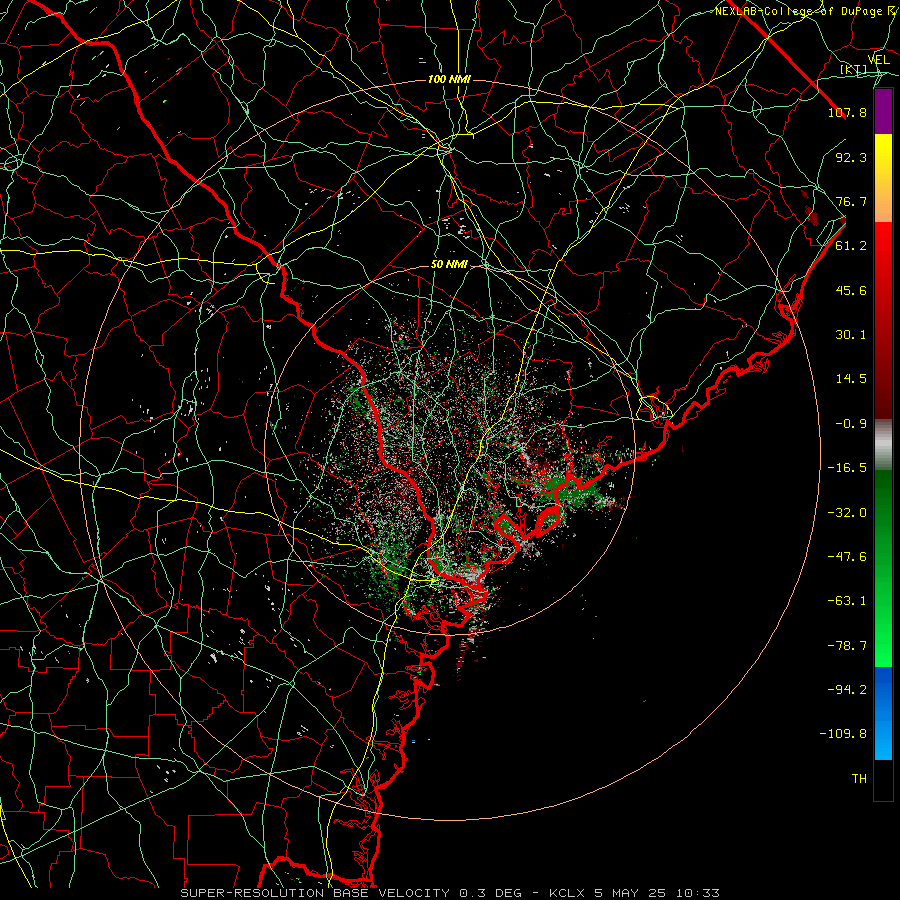Viewport: 900px width, 900px height.
Task: Click the 107.8 velocity scale value
Action: 847,112
